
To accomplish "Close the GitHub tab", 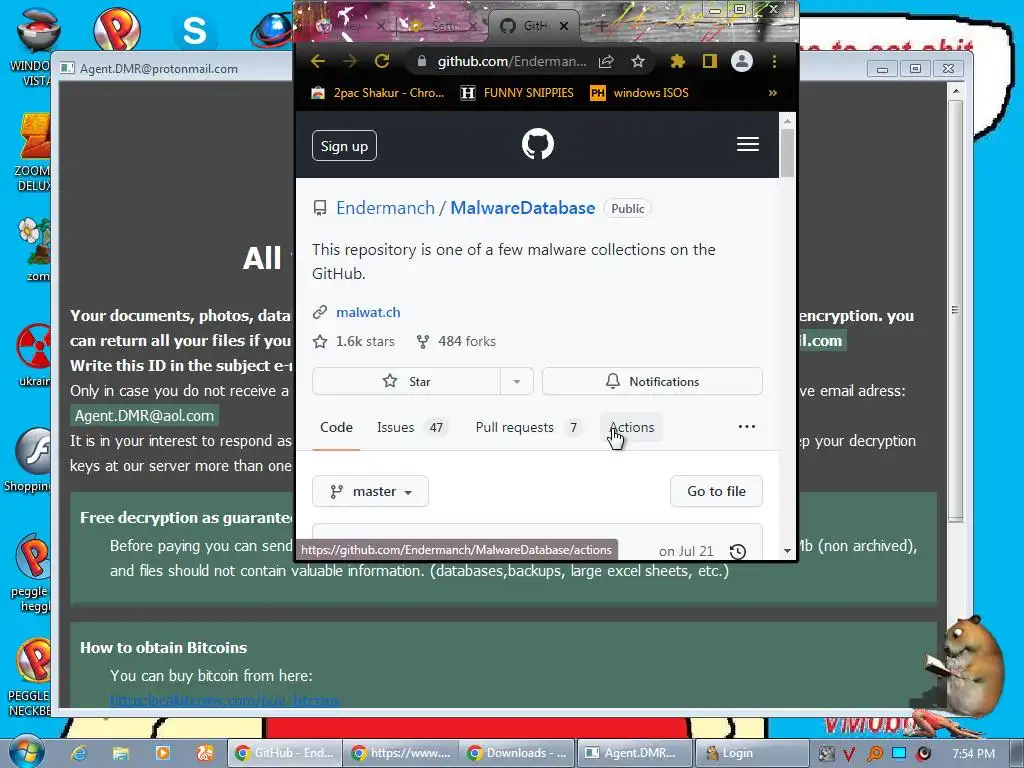I will pos(564,26).
